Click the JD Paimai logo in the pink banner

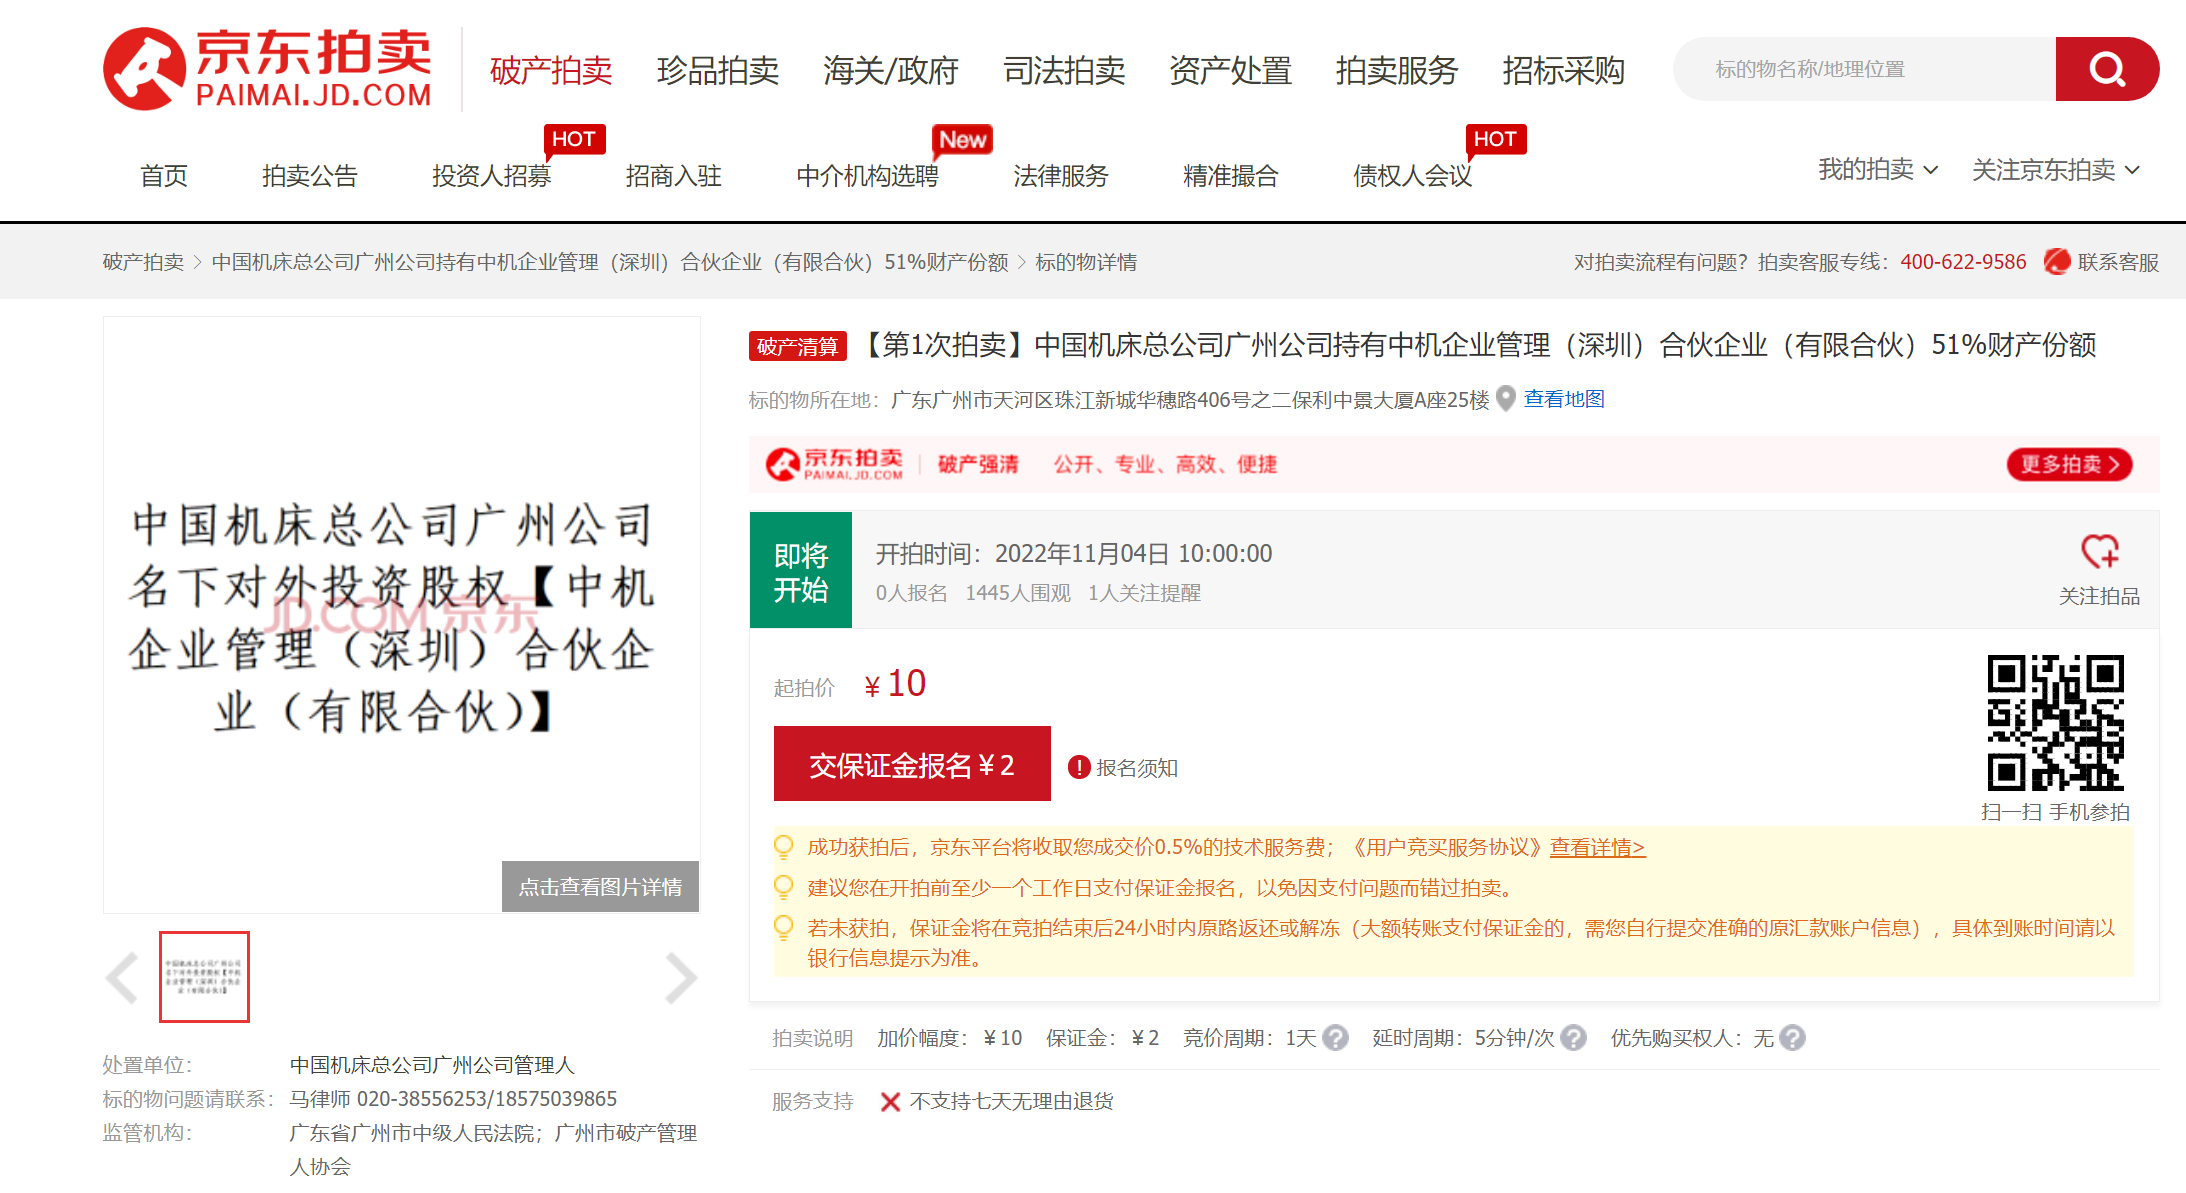[834, 464]
